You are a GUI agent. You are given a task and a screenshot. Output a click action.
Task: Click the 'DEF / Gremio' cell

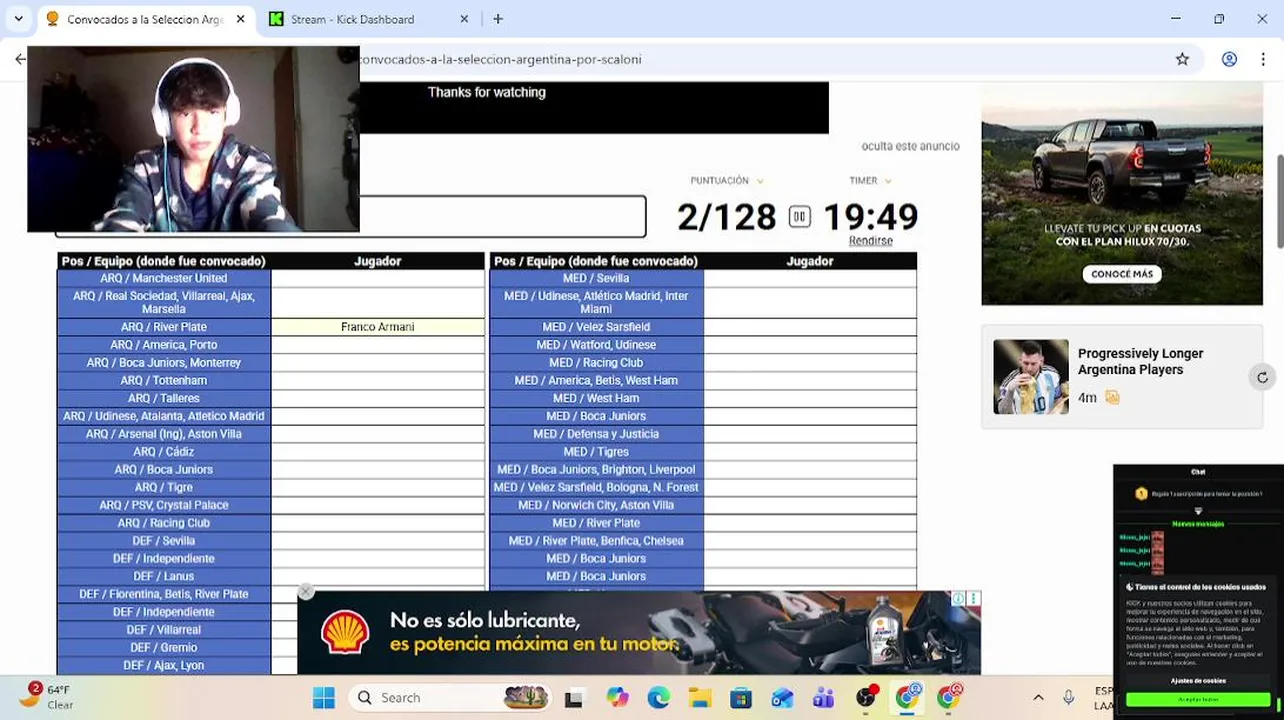point(164,647)
